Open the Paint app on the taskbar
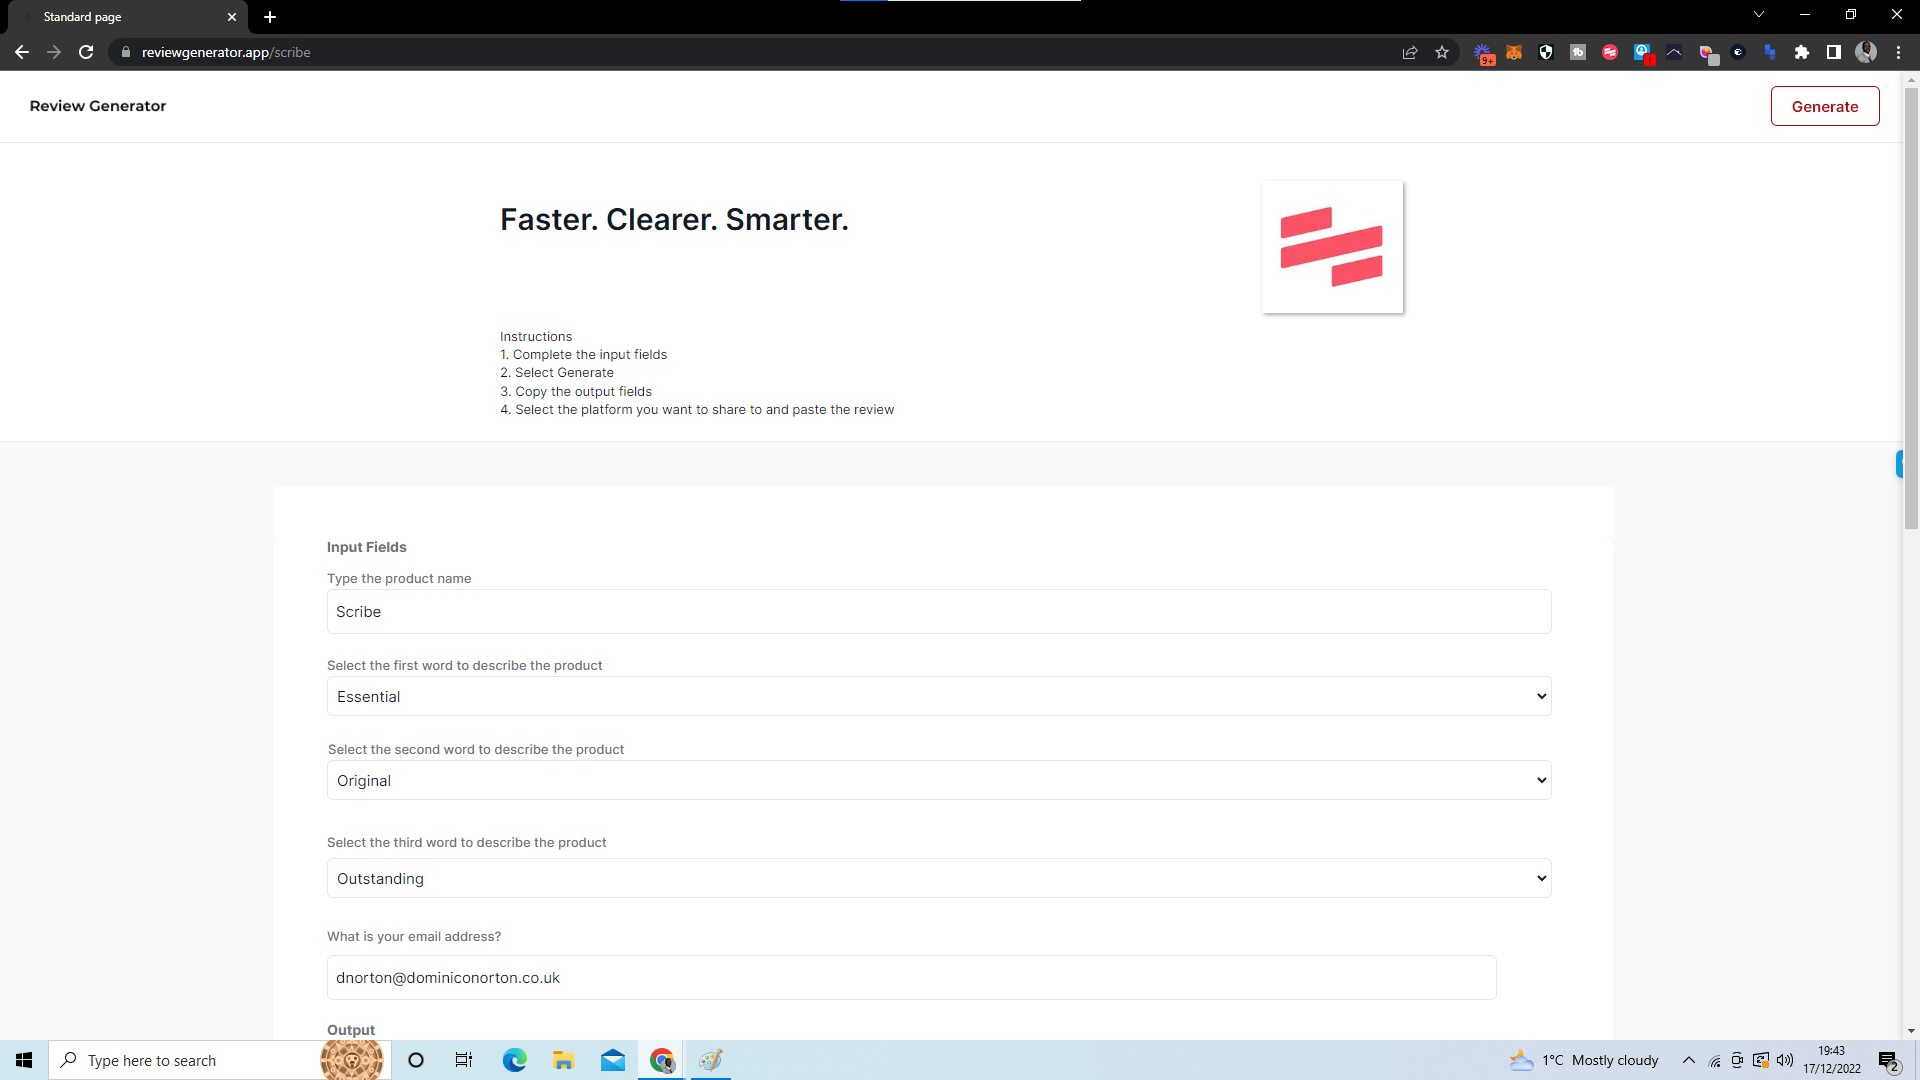The height and width of the screenshot is (1080, 1920). click(710, 1060)
